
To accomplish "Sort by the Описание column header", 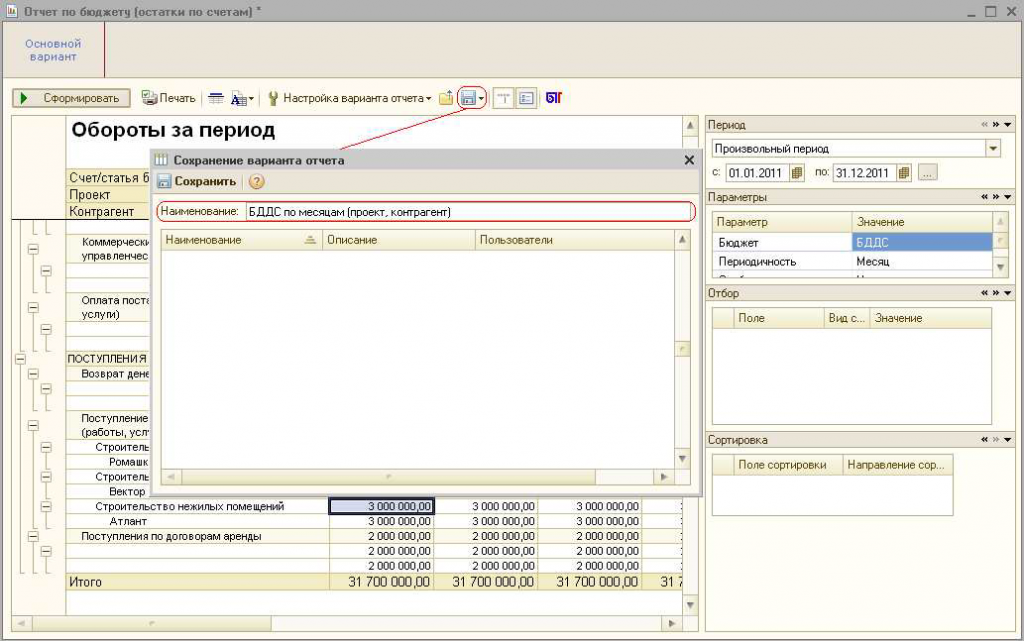I will coord(398,240).
